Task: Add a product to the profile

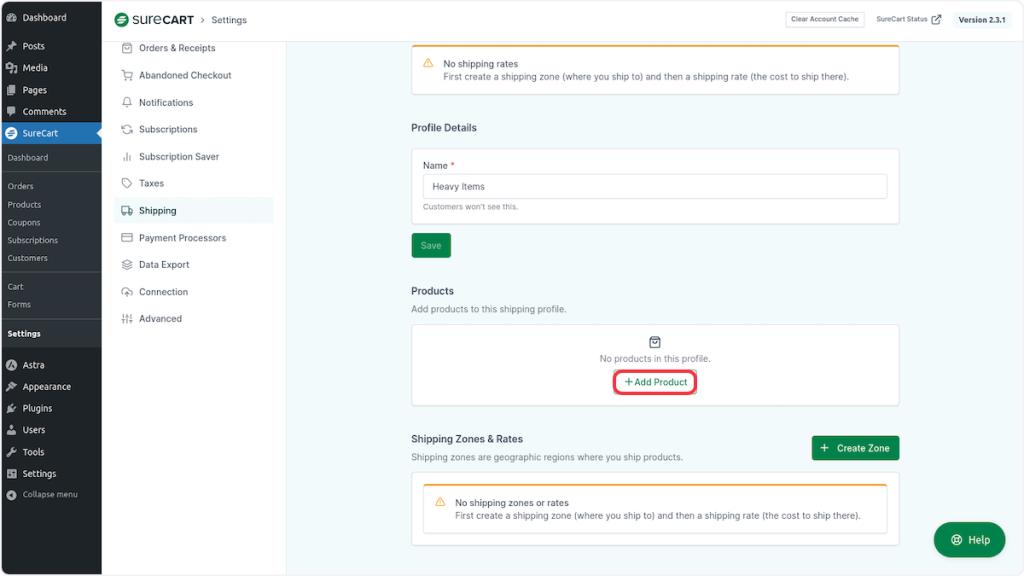Action: [655, 382]
